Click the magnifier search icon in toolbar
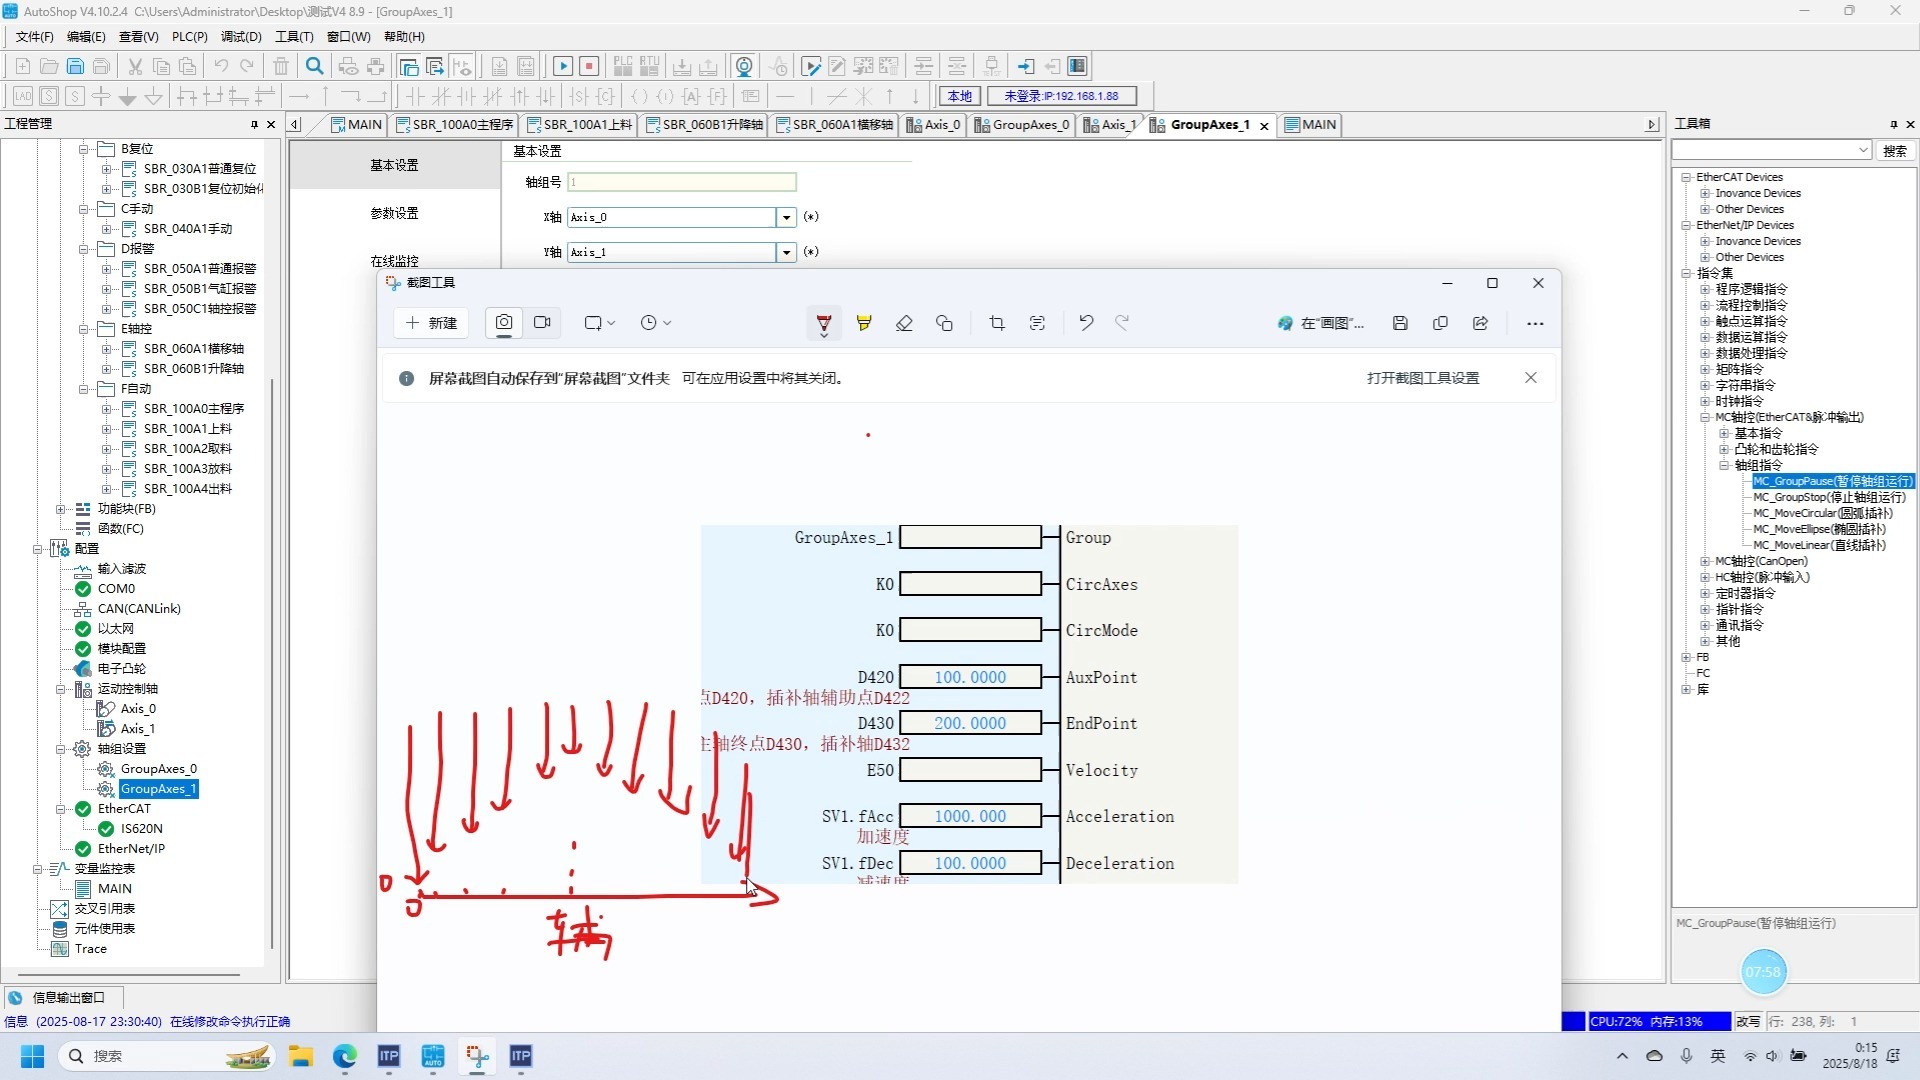The height and width of the screenshot is (1080, 1920). click(x=315, y=67)
